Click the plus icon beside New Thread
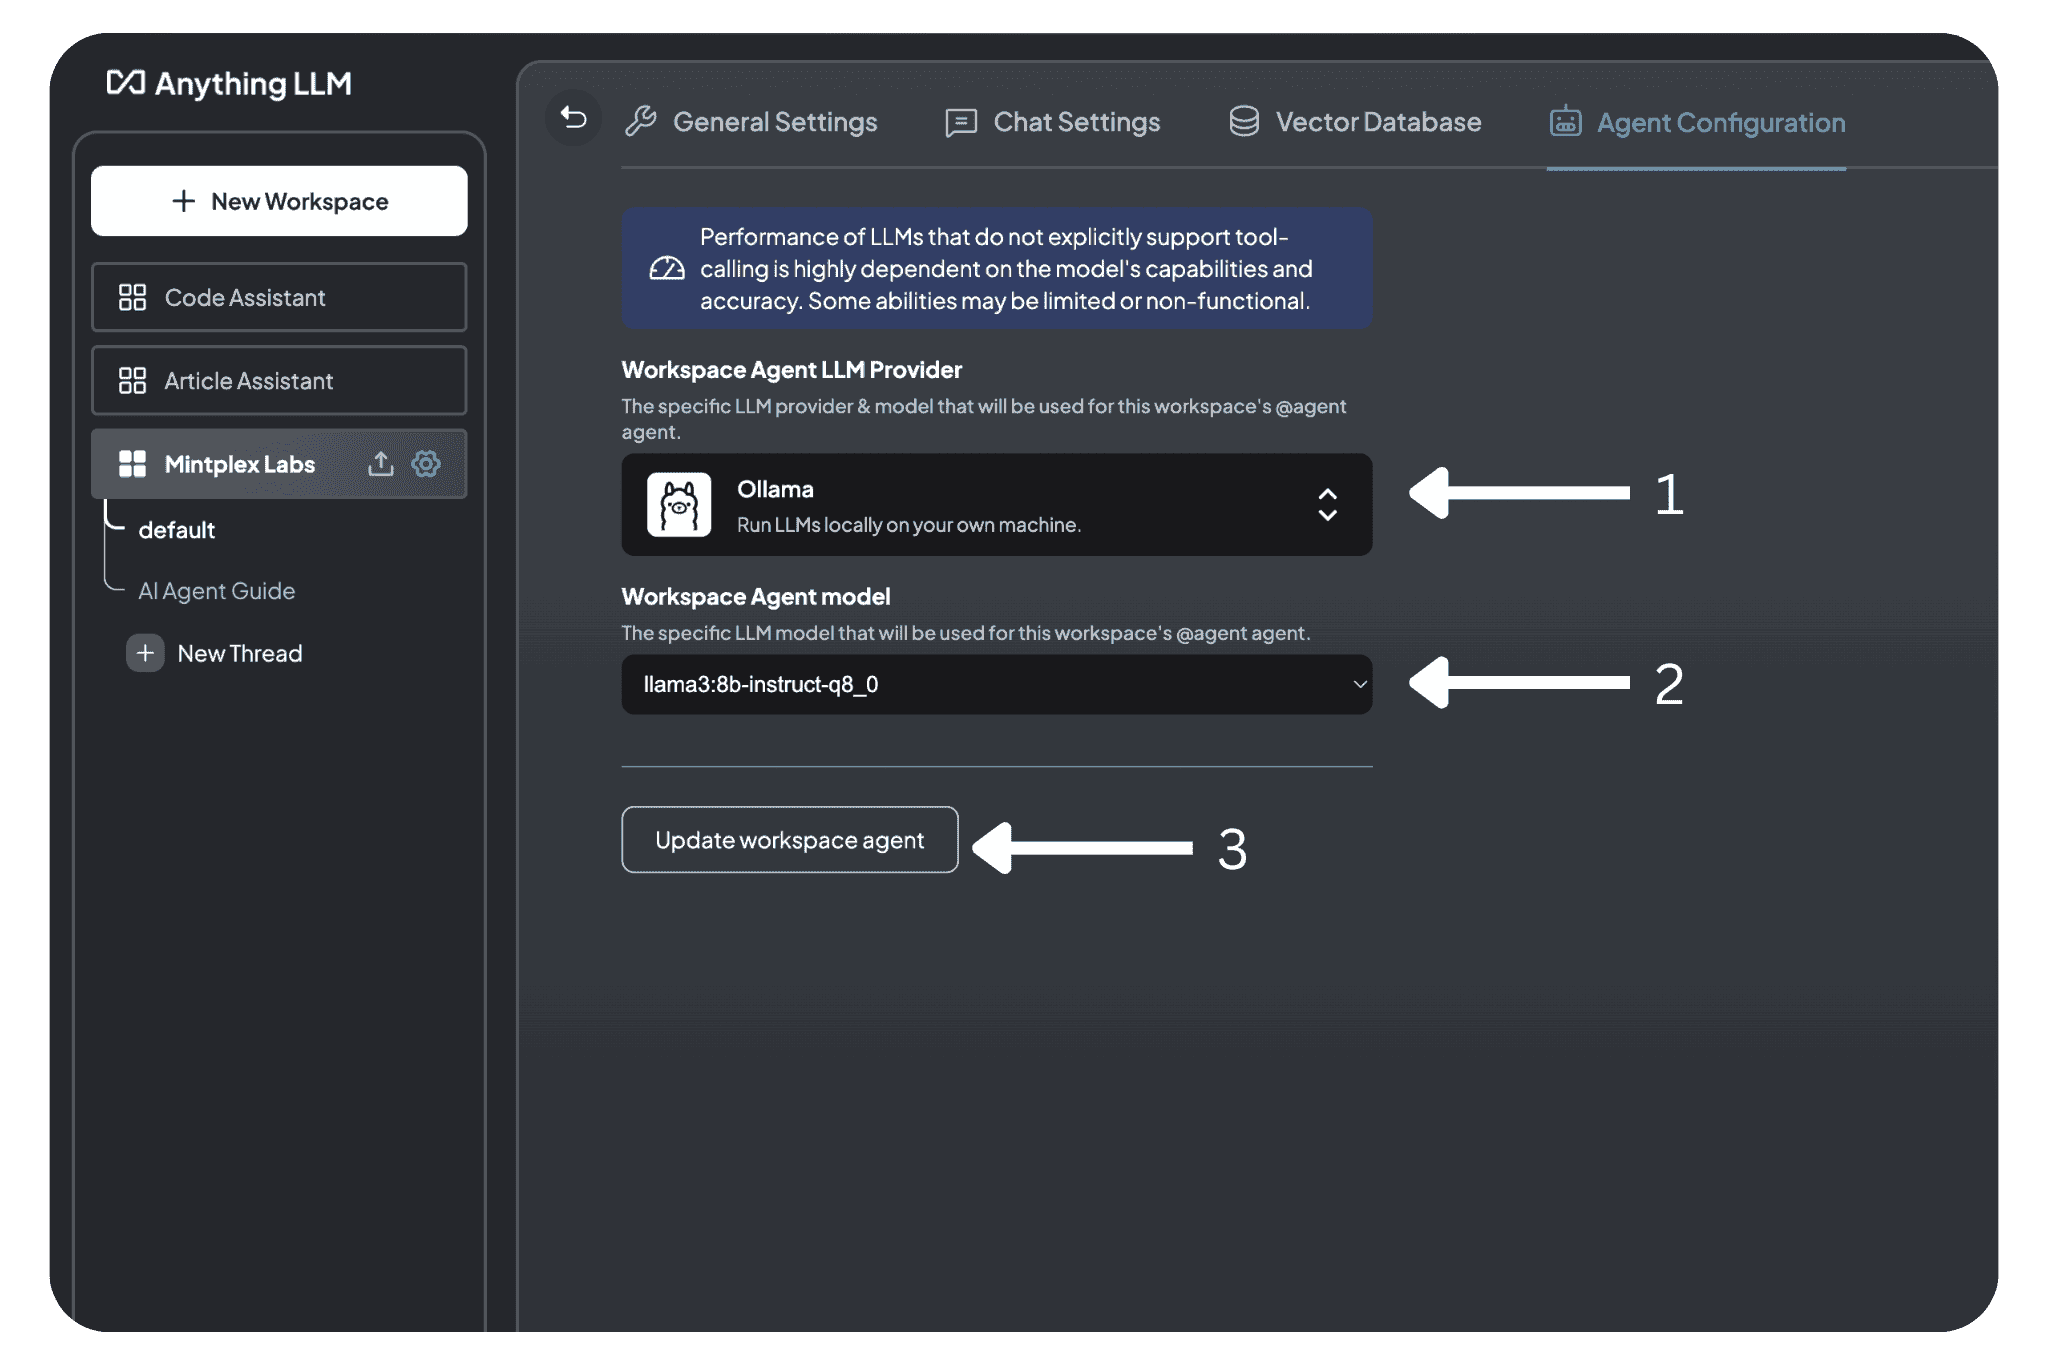The height and width of the screenshot is (1365, 2048). (x=145, y=653)
